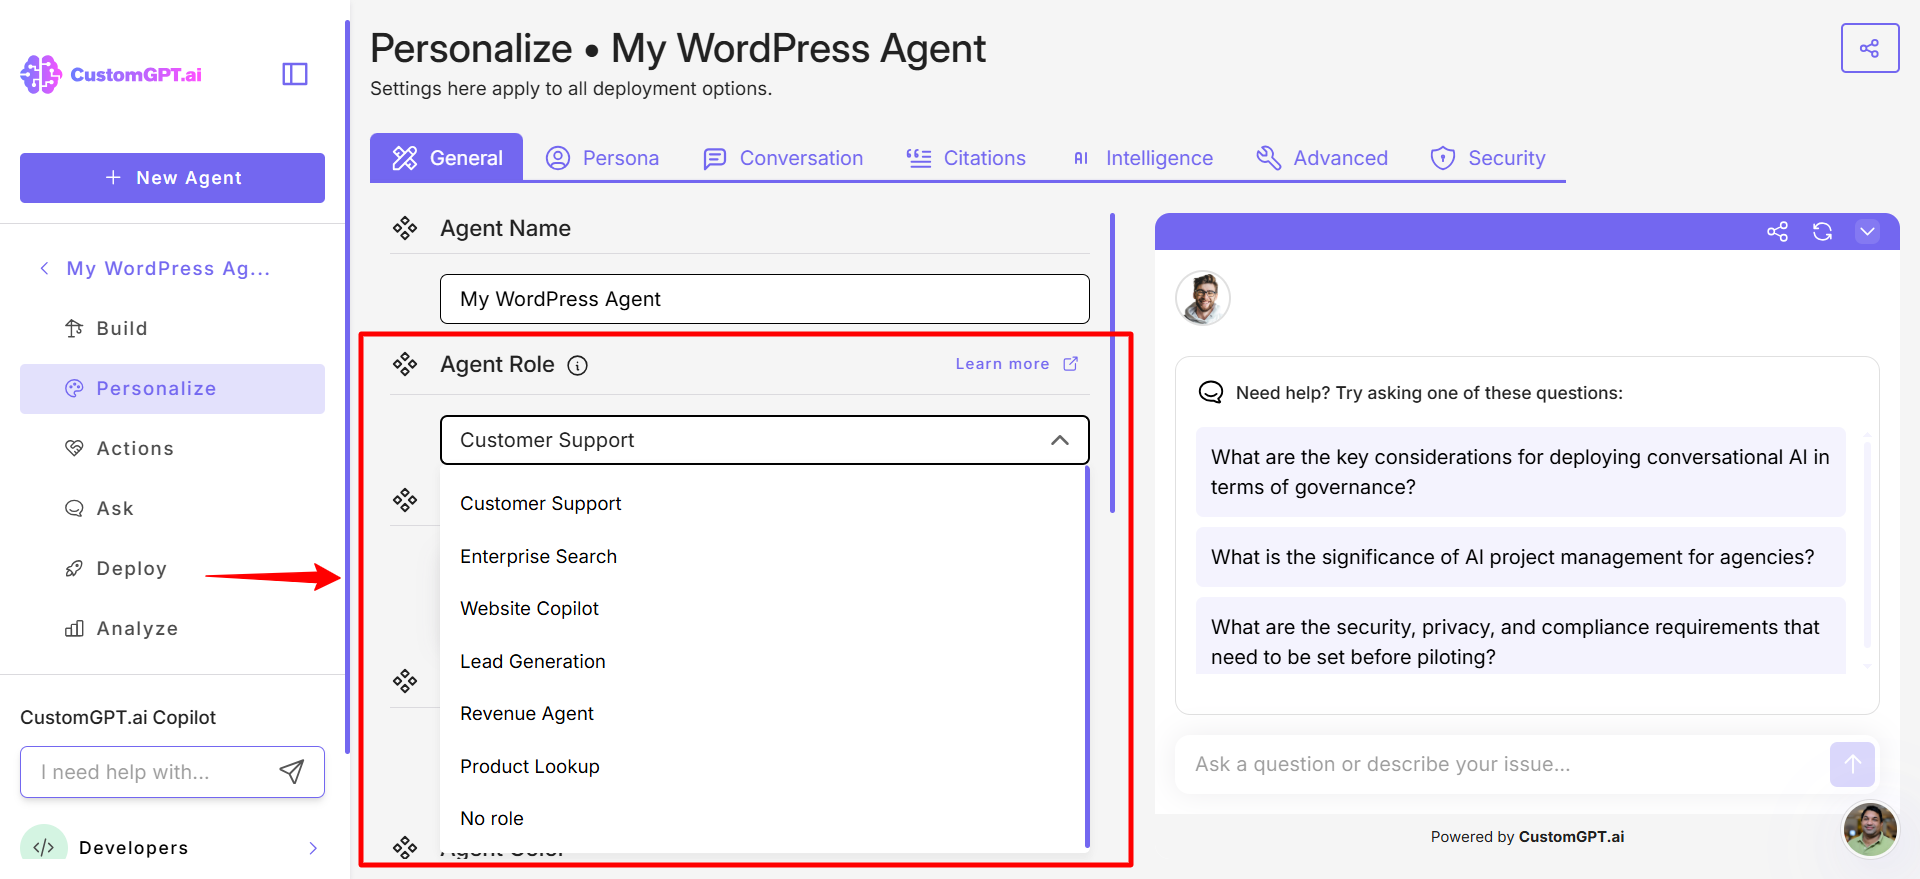This screenshot has width=1920, height=879.
Task: Switch to the Citations tab
Action: 966,158
